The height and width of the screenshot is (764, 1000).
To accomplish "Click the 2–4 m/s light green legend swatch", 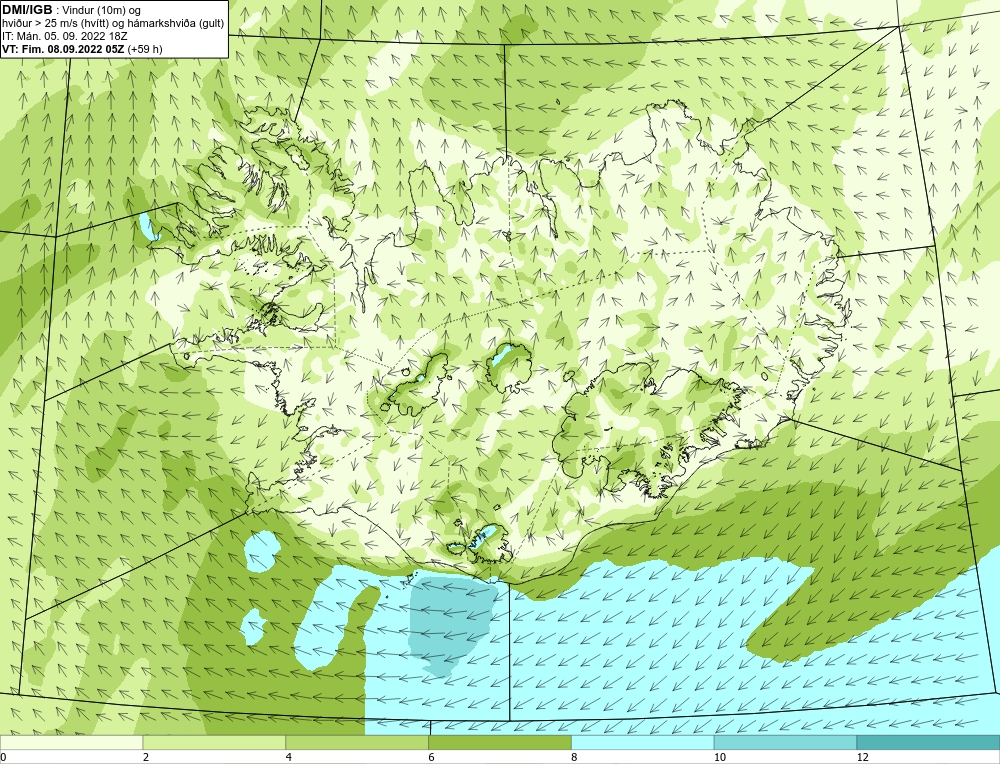I will click(214, 742).
